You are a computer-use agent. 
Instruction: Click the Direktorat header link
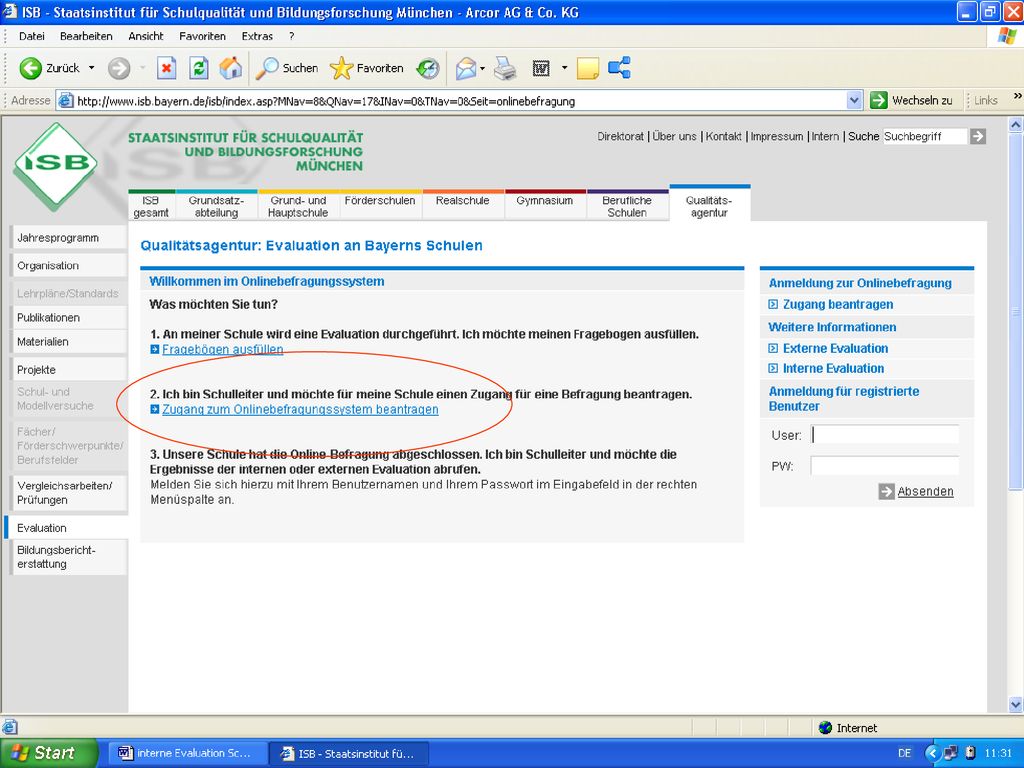pyautogui.click(x=620, y=136)
